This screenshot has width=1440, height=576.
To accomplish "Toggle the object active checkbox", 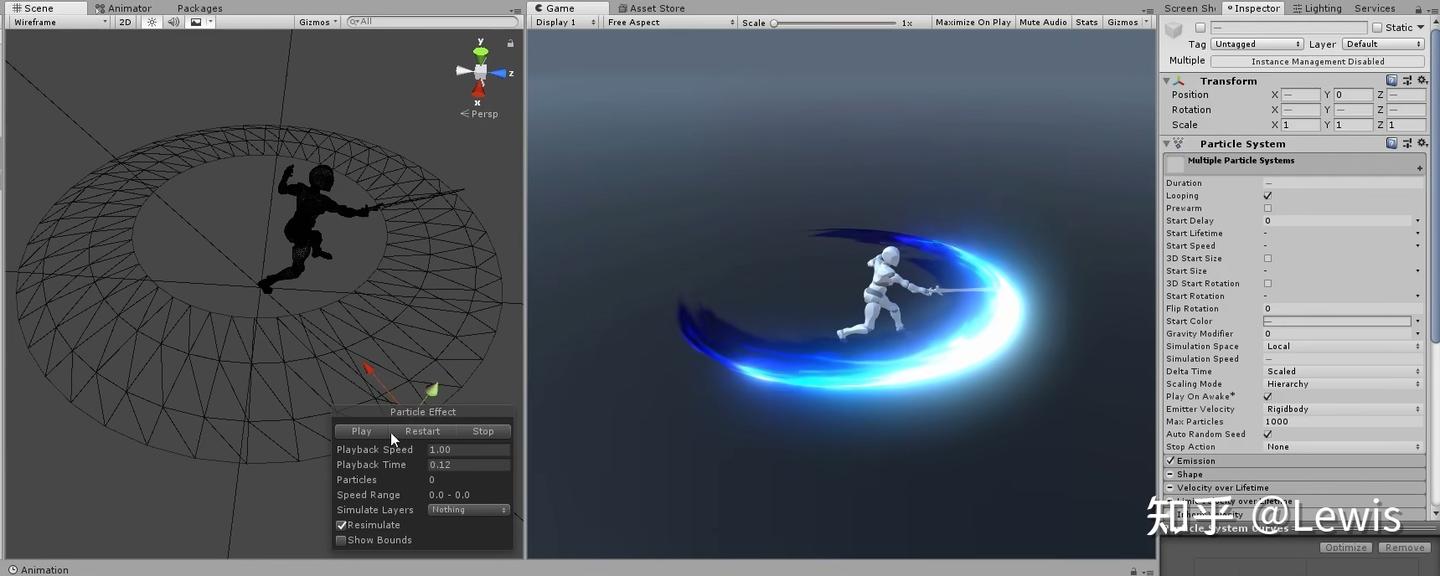I will tap(1200, 28).
